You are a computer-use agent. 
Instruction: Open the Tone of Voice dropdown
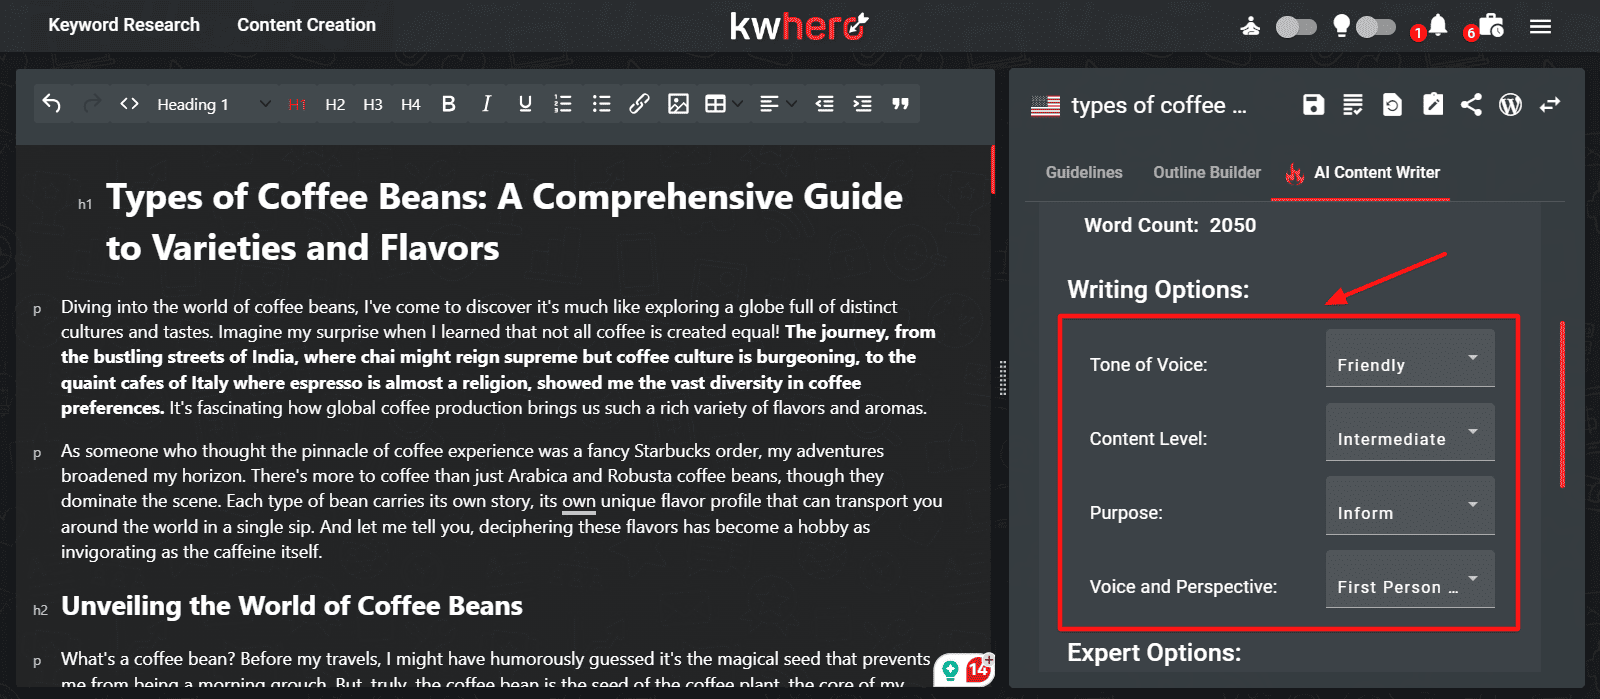[1409, 358]
